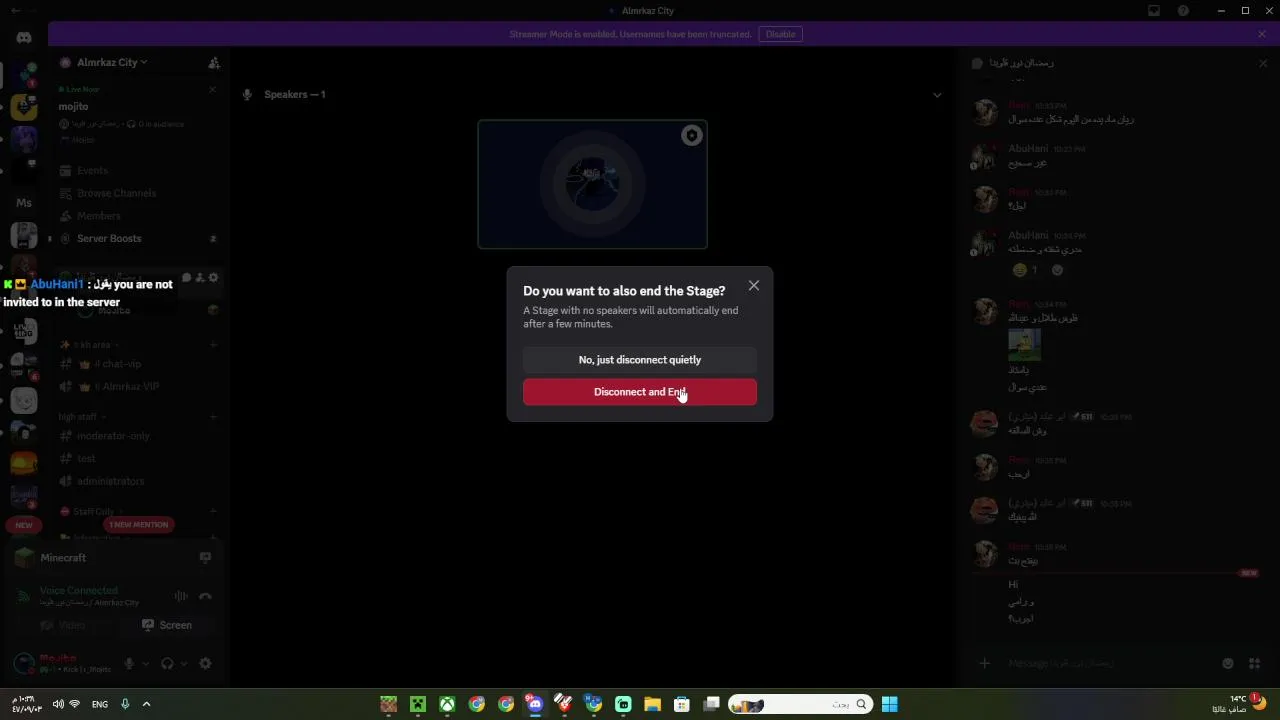Image resolution: width=1280 pixels, height=720 pixels.
Task: Click the voice disconnect phone icon
Action: 205,596
